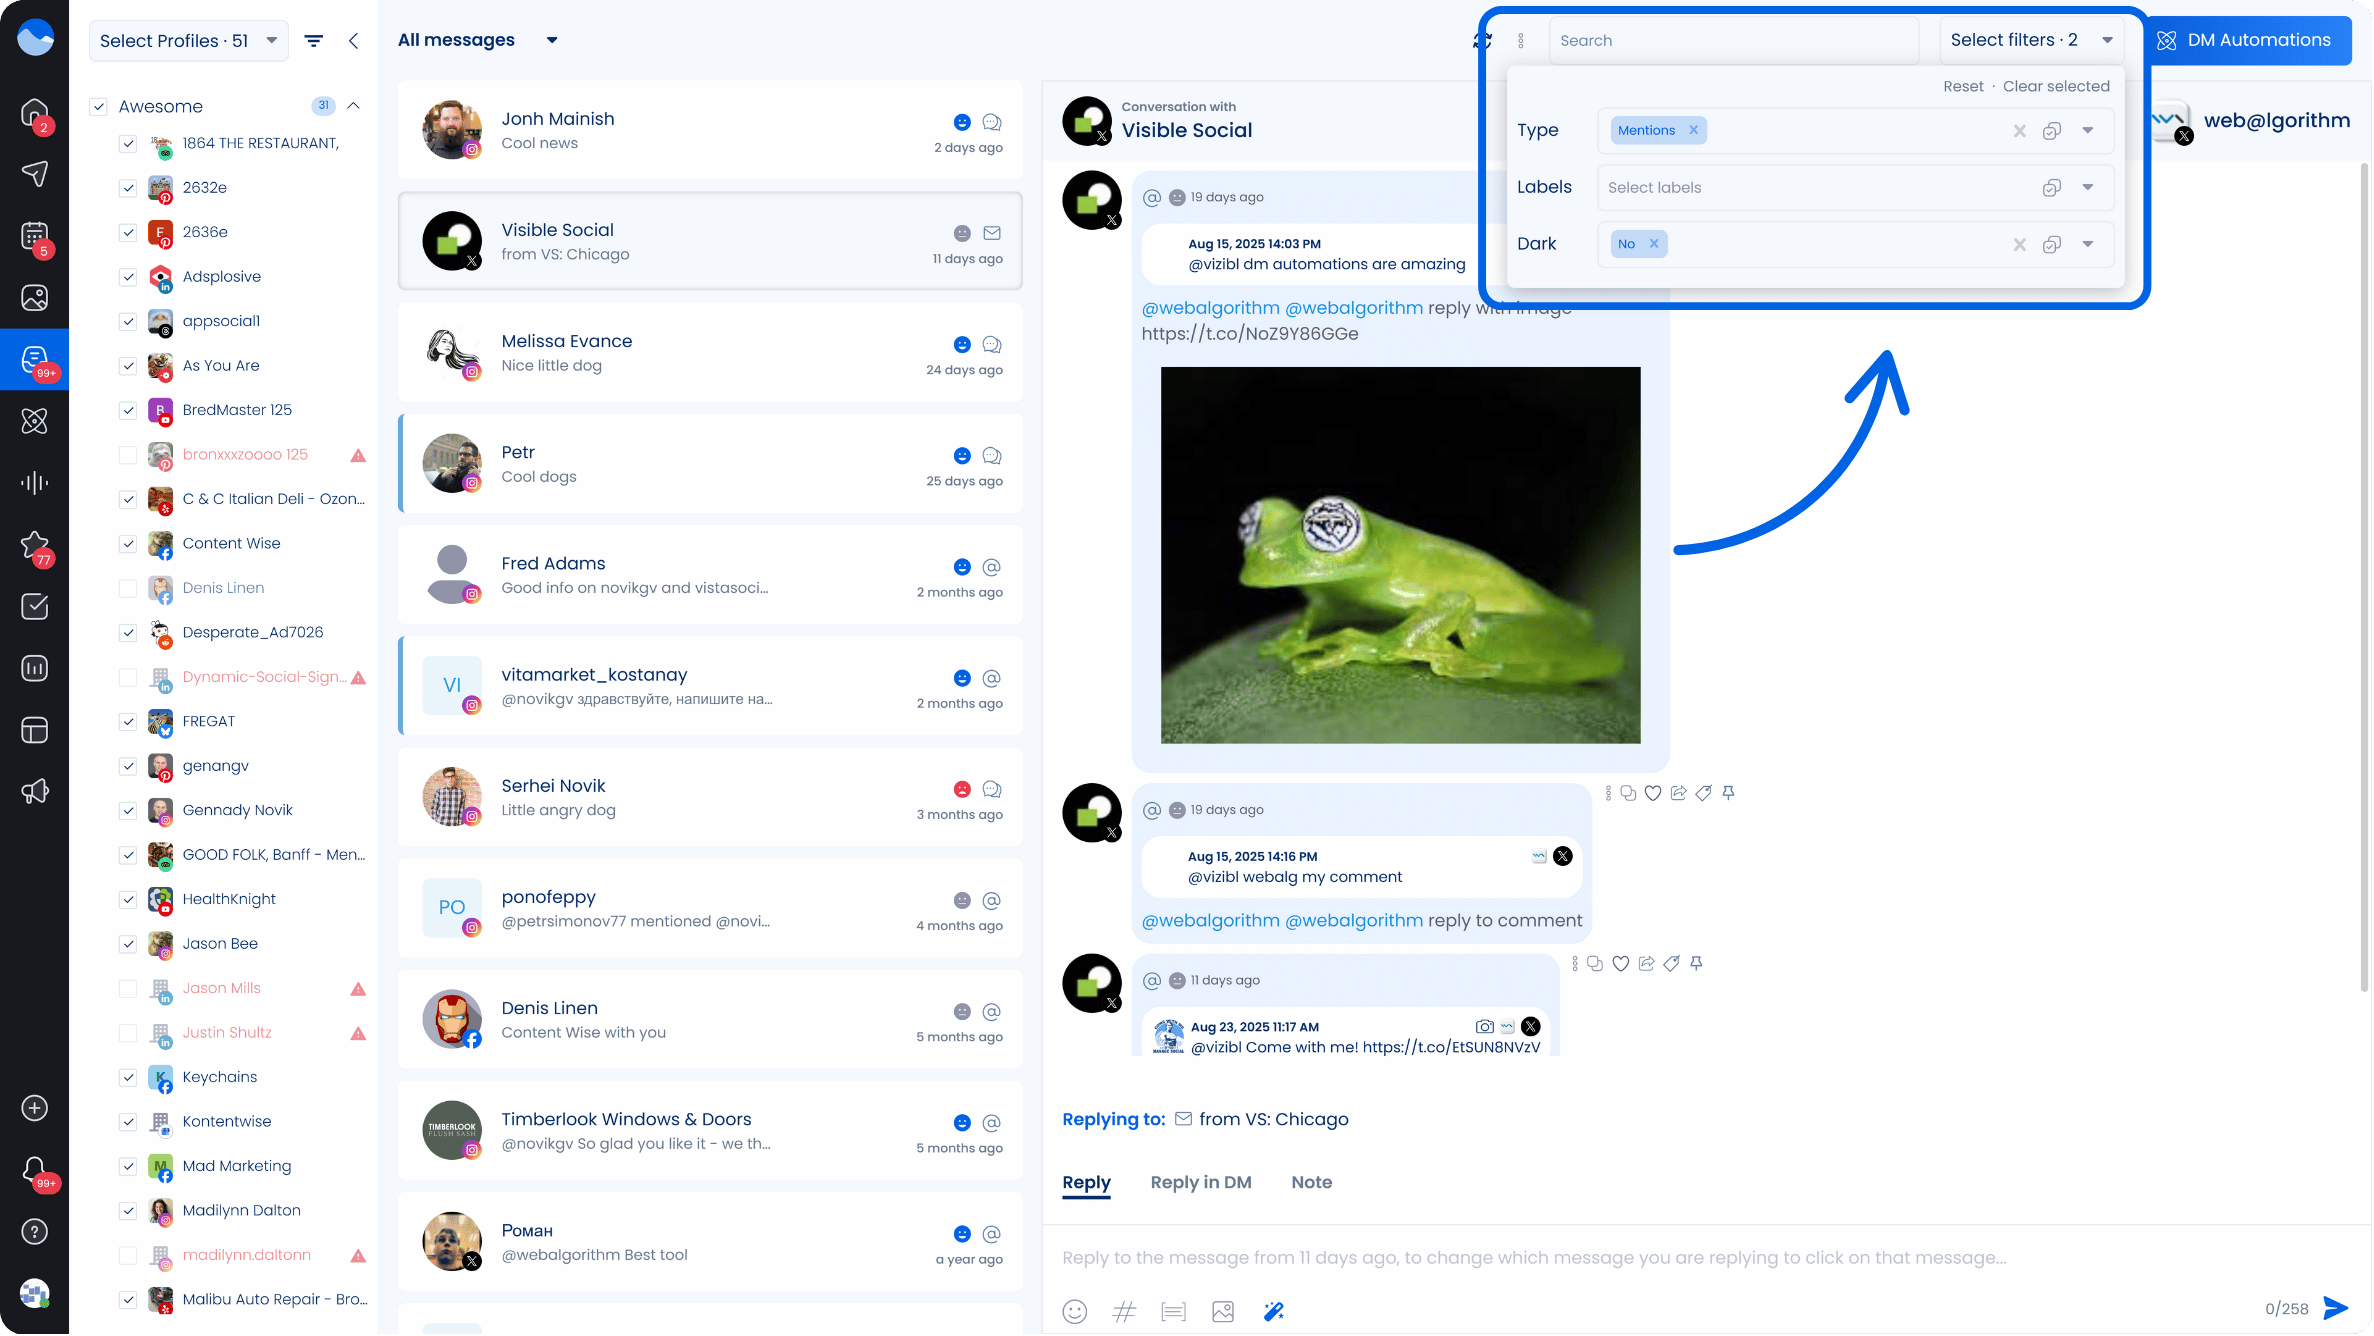
Task: Uncheck the FREGAT profile checkbox
Action: click(128, 722)
